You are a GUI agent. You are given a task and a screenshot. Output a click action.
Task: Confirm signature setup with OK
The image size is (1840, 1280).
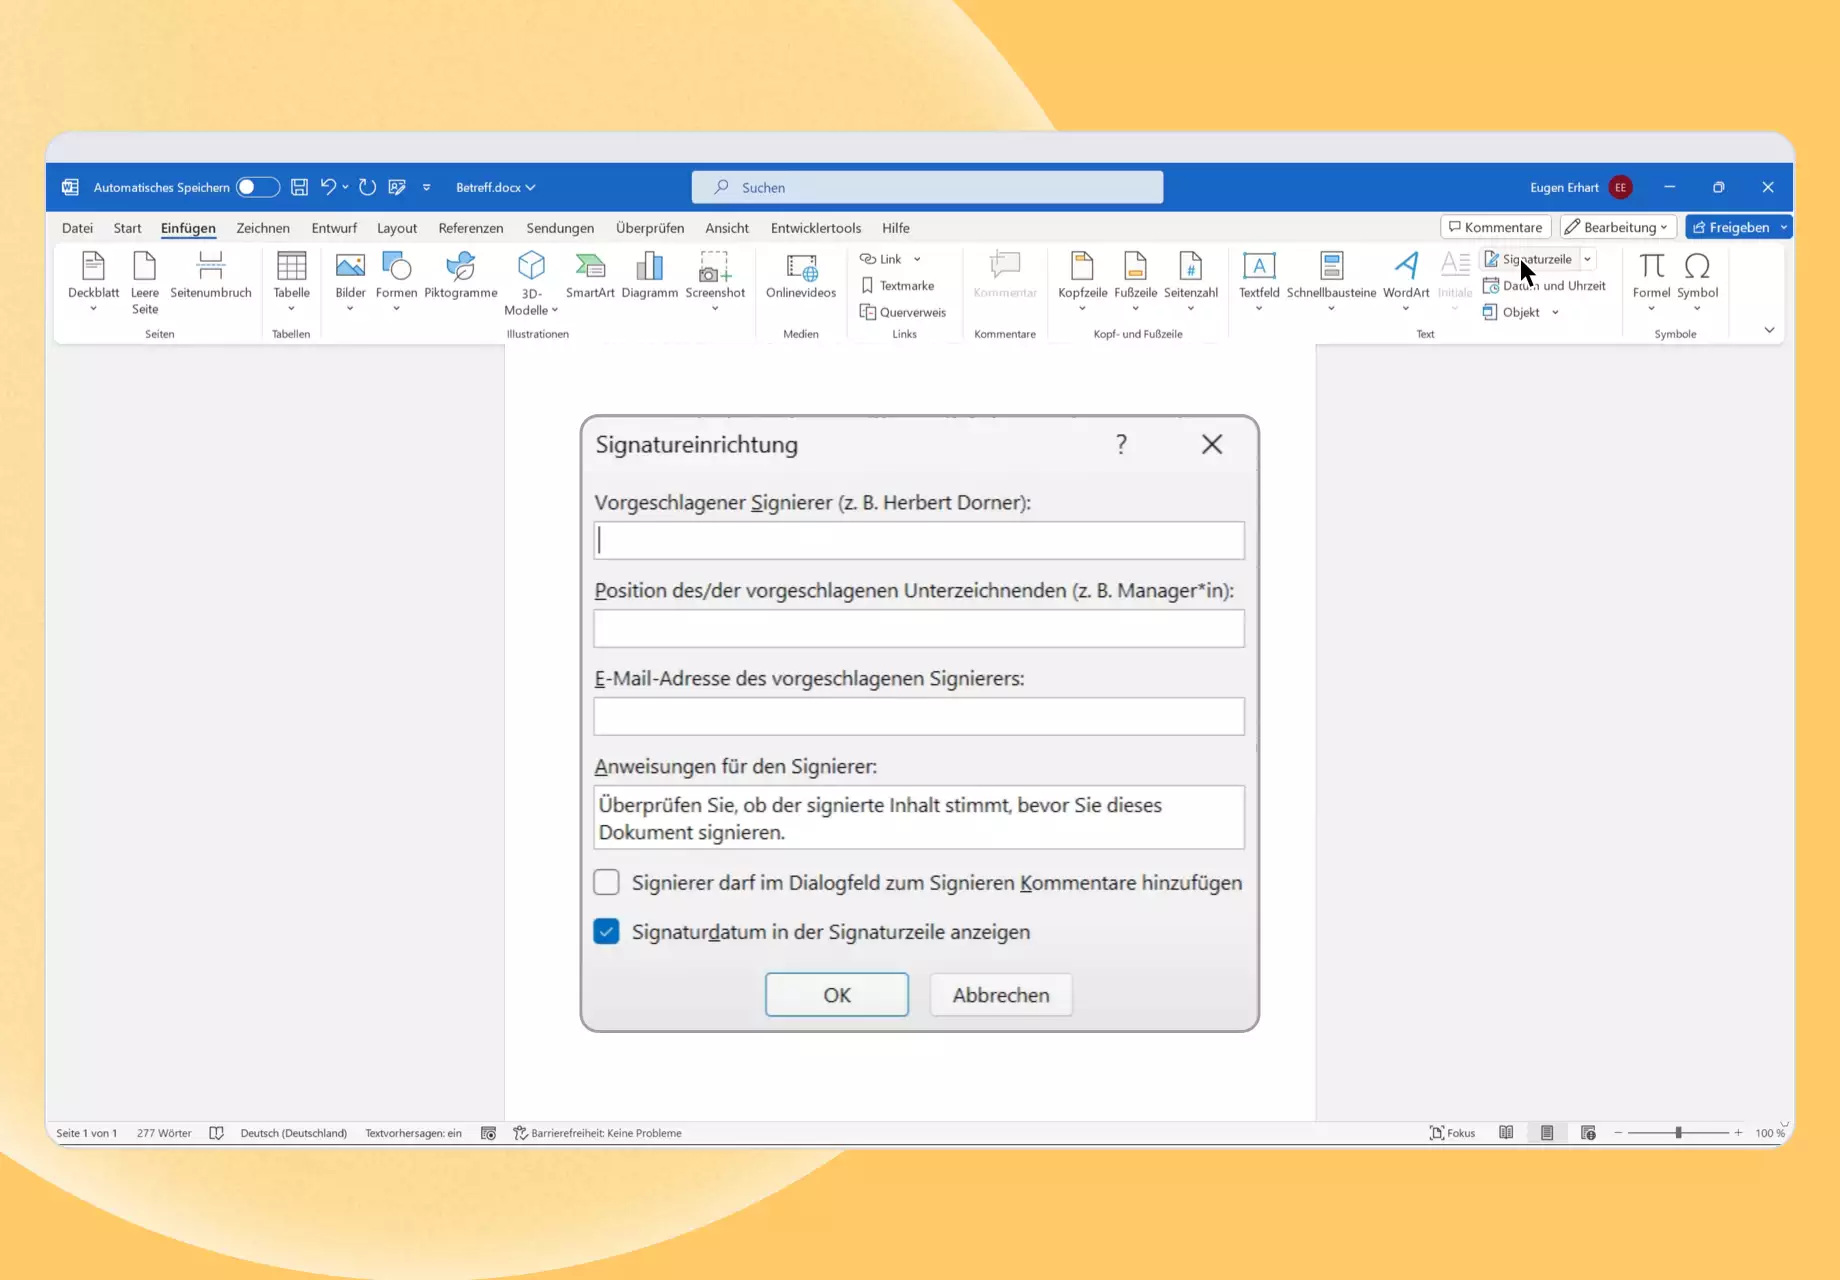(x=837, y=995)
